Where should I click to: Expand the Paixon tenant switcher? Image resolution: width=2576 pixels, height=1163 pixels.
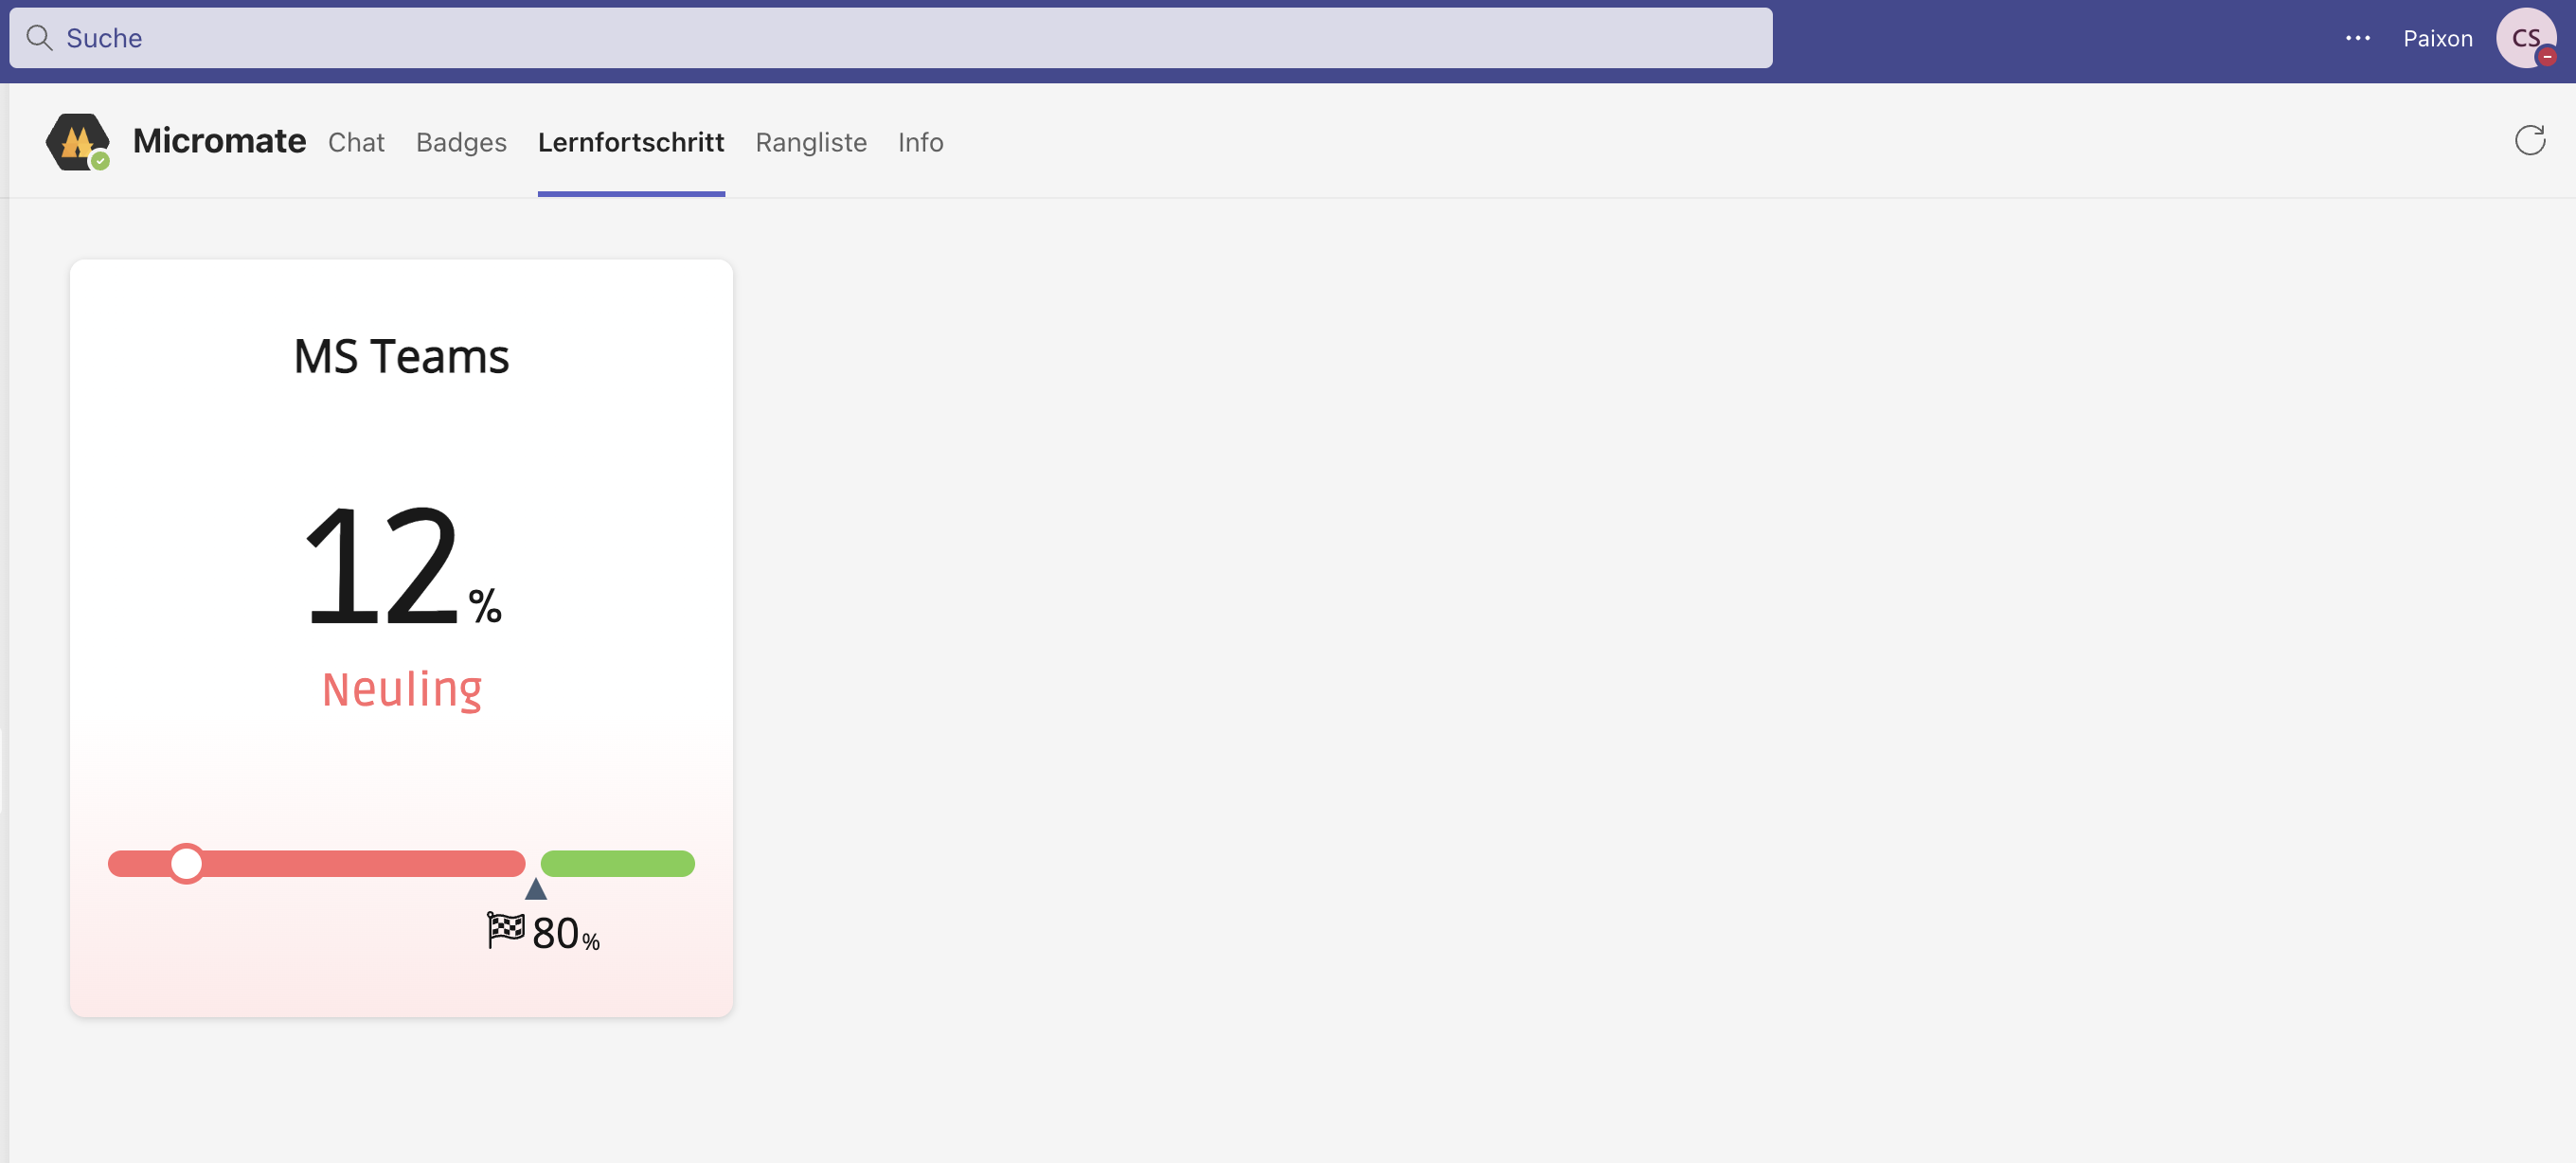[x=2438, y=38]
